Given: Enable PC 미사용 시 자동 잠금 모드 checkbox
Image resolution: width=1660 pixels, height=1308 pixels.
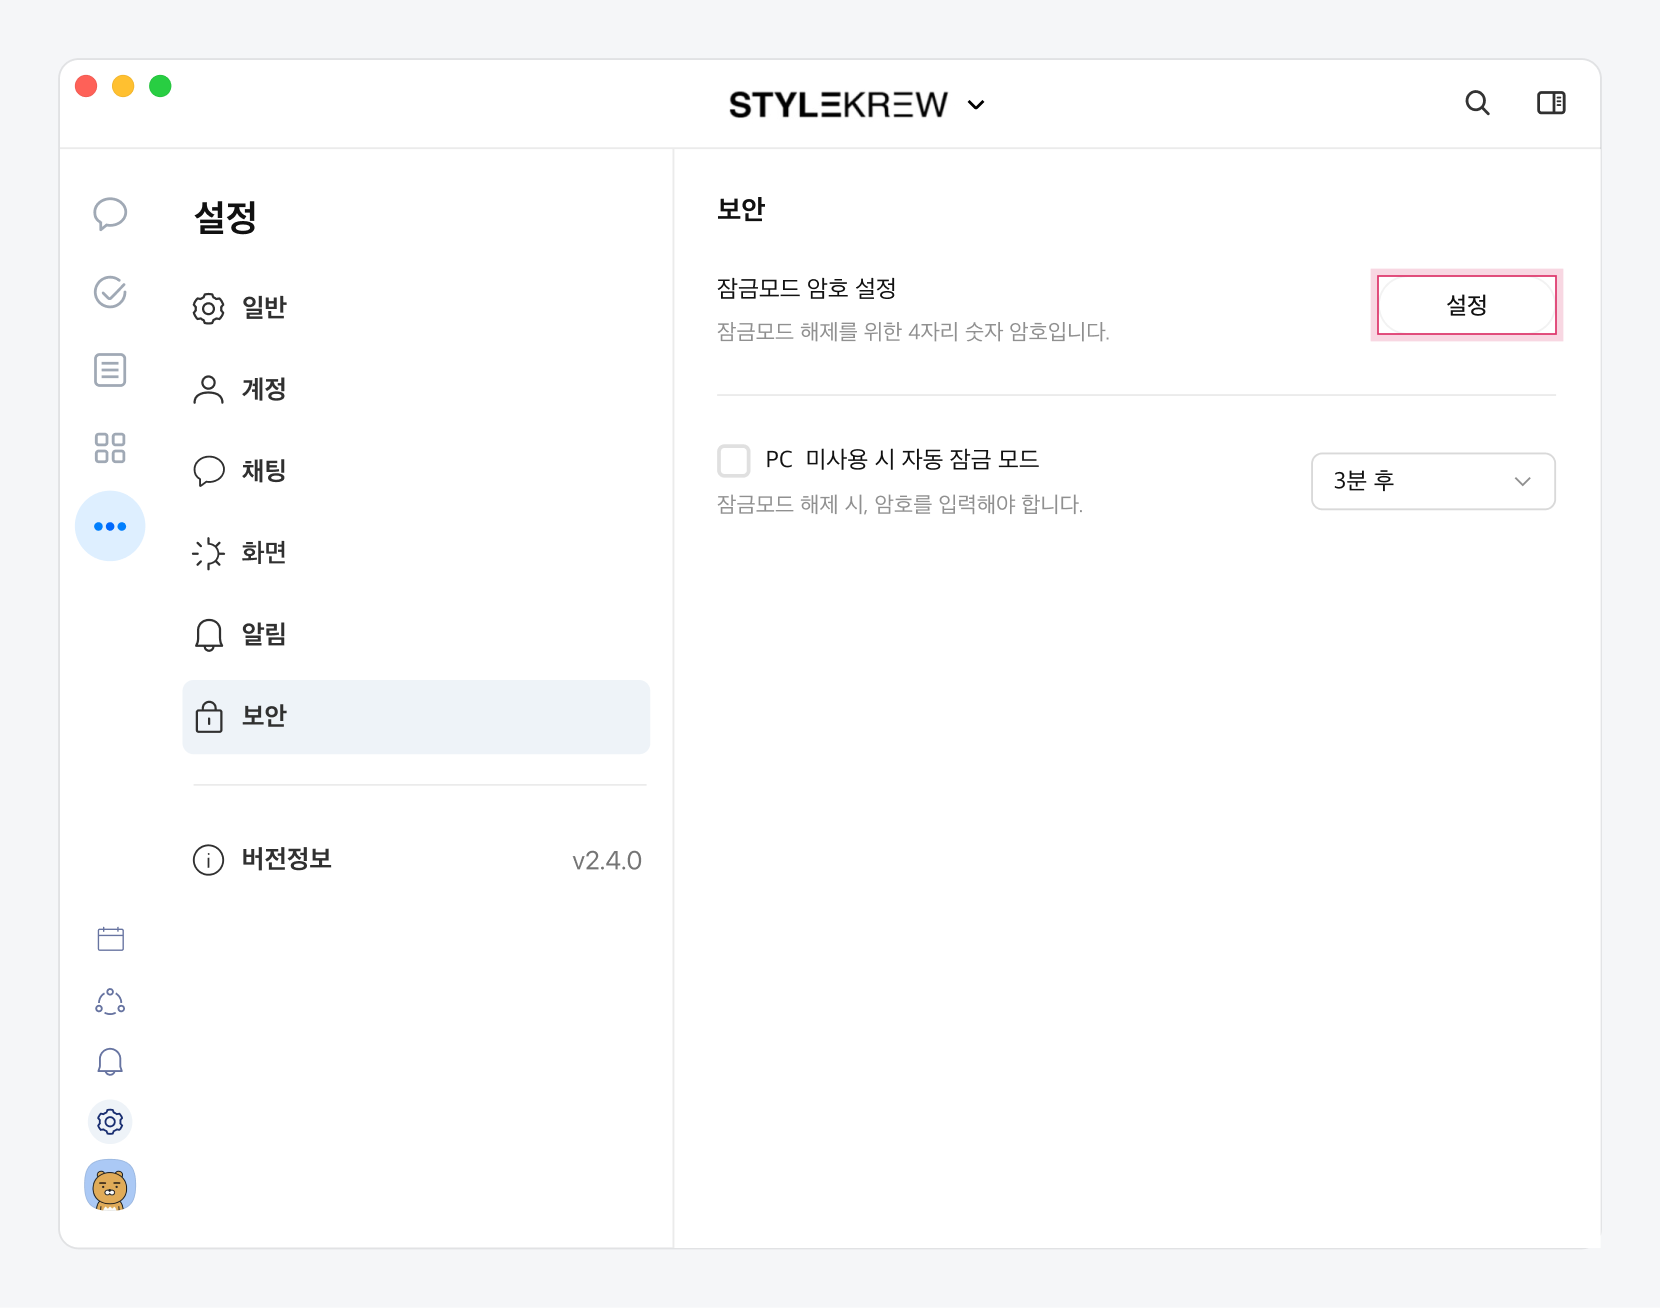Looking at the screenshot, I should coord(734,461).
